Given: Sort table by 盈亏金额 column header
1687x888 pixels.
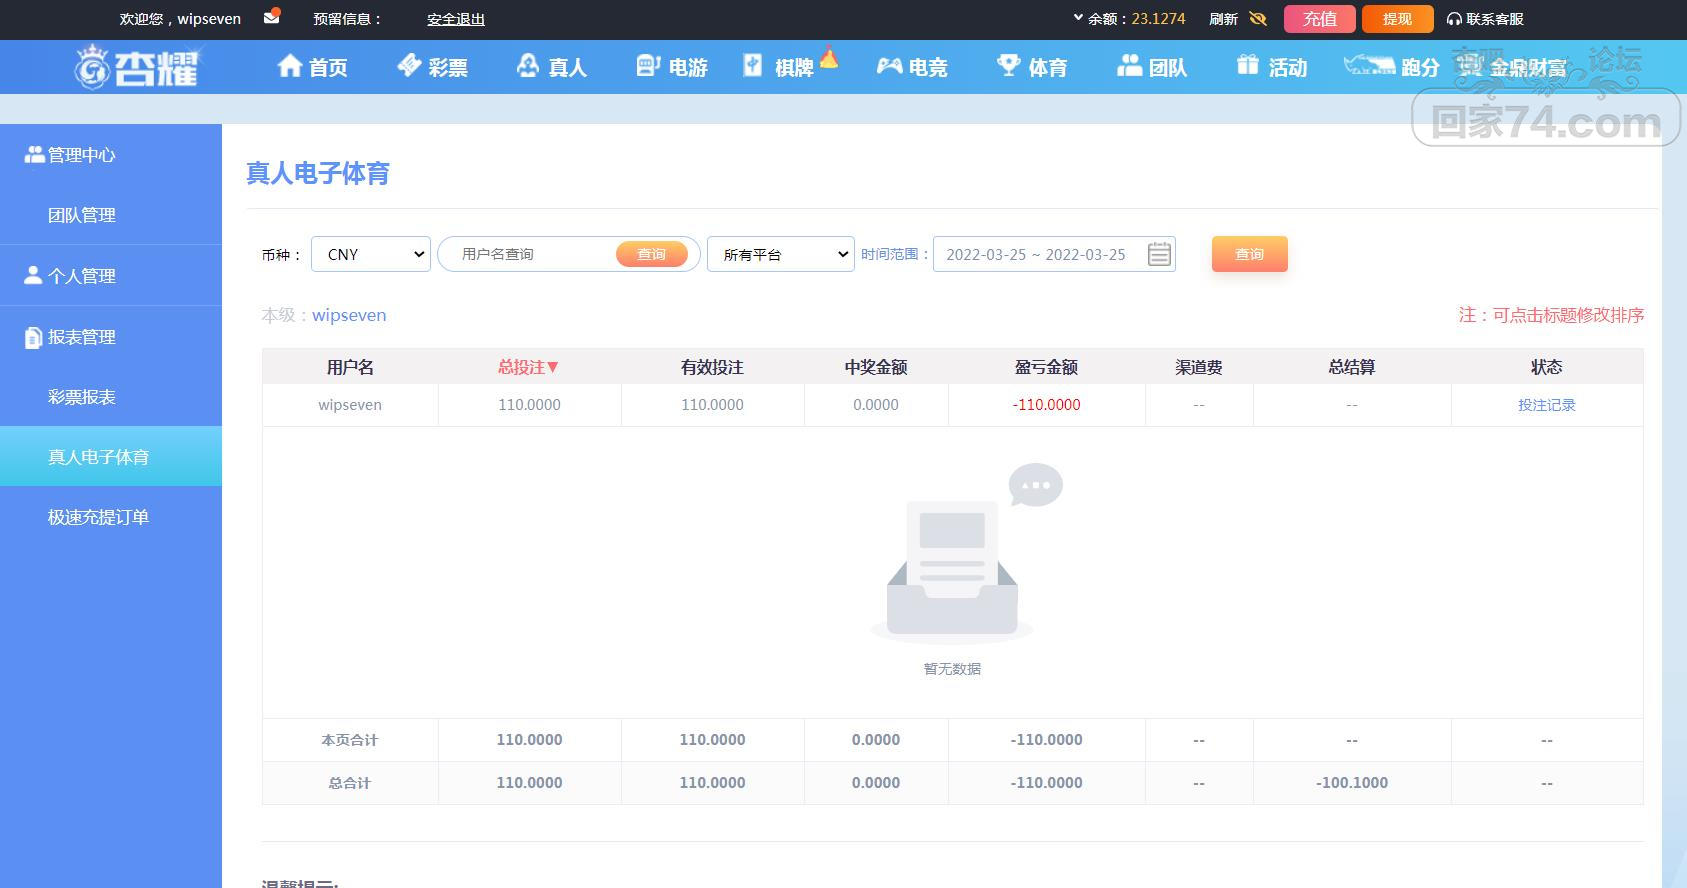Looking at the screenshot, I should (x=1046, y=367).
